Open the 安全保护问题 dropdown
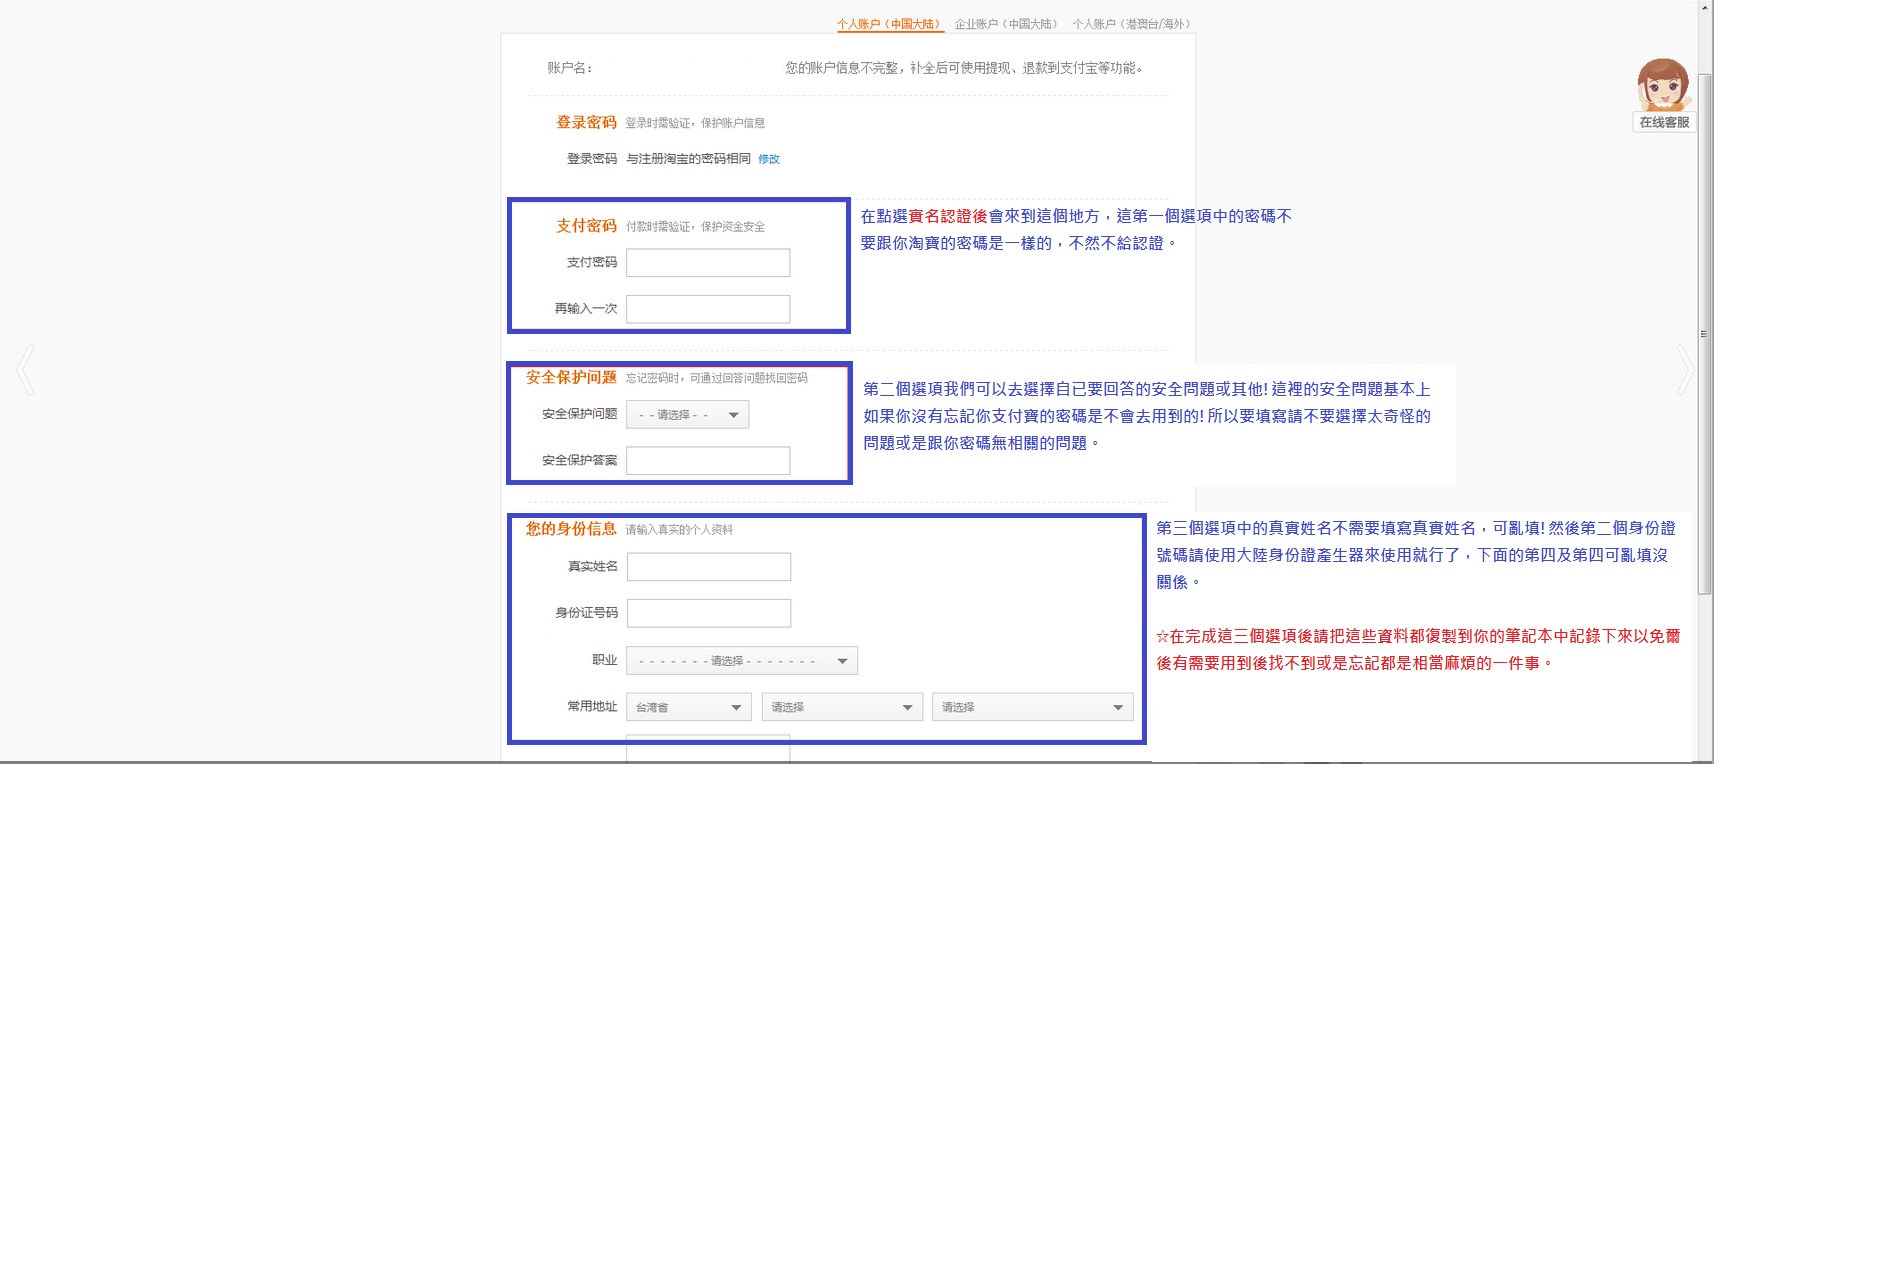This screenshot has height=1271, width=1900. point(688,415)
